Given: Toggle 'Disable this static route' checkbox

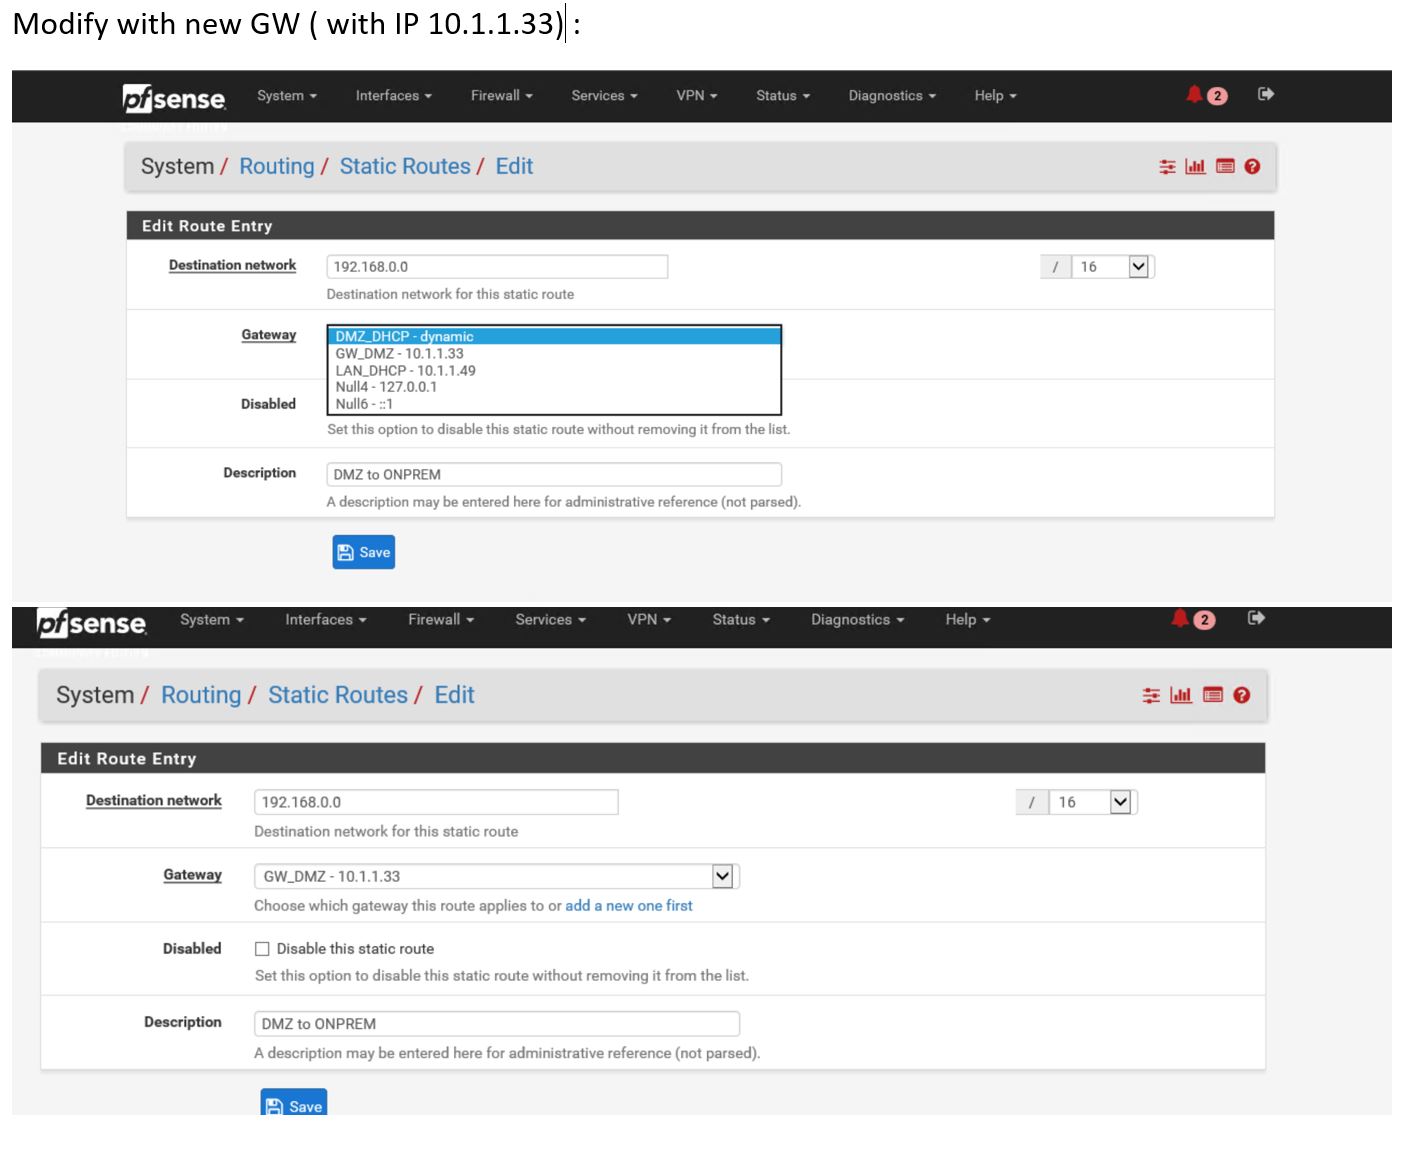Looking at the screenshot, I should (263, 949).
